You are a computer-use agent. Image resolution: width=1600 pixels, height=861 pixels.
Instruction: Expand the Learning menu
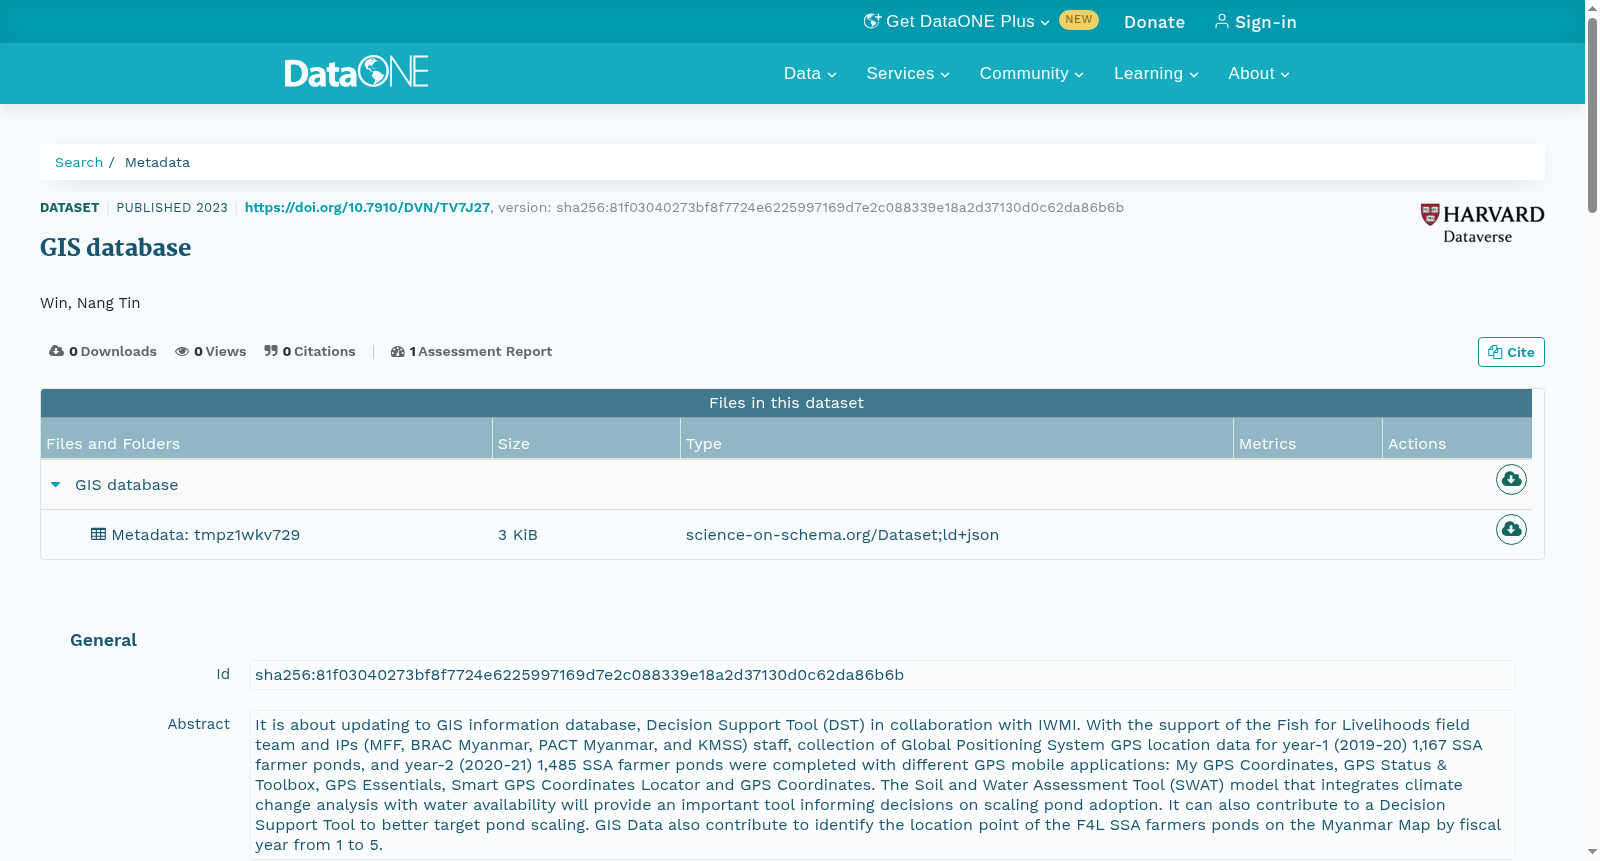pyautogui.click(x=1156, y=73)
